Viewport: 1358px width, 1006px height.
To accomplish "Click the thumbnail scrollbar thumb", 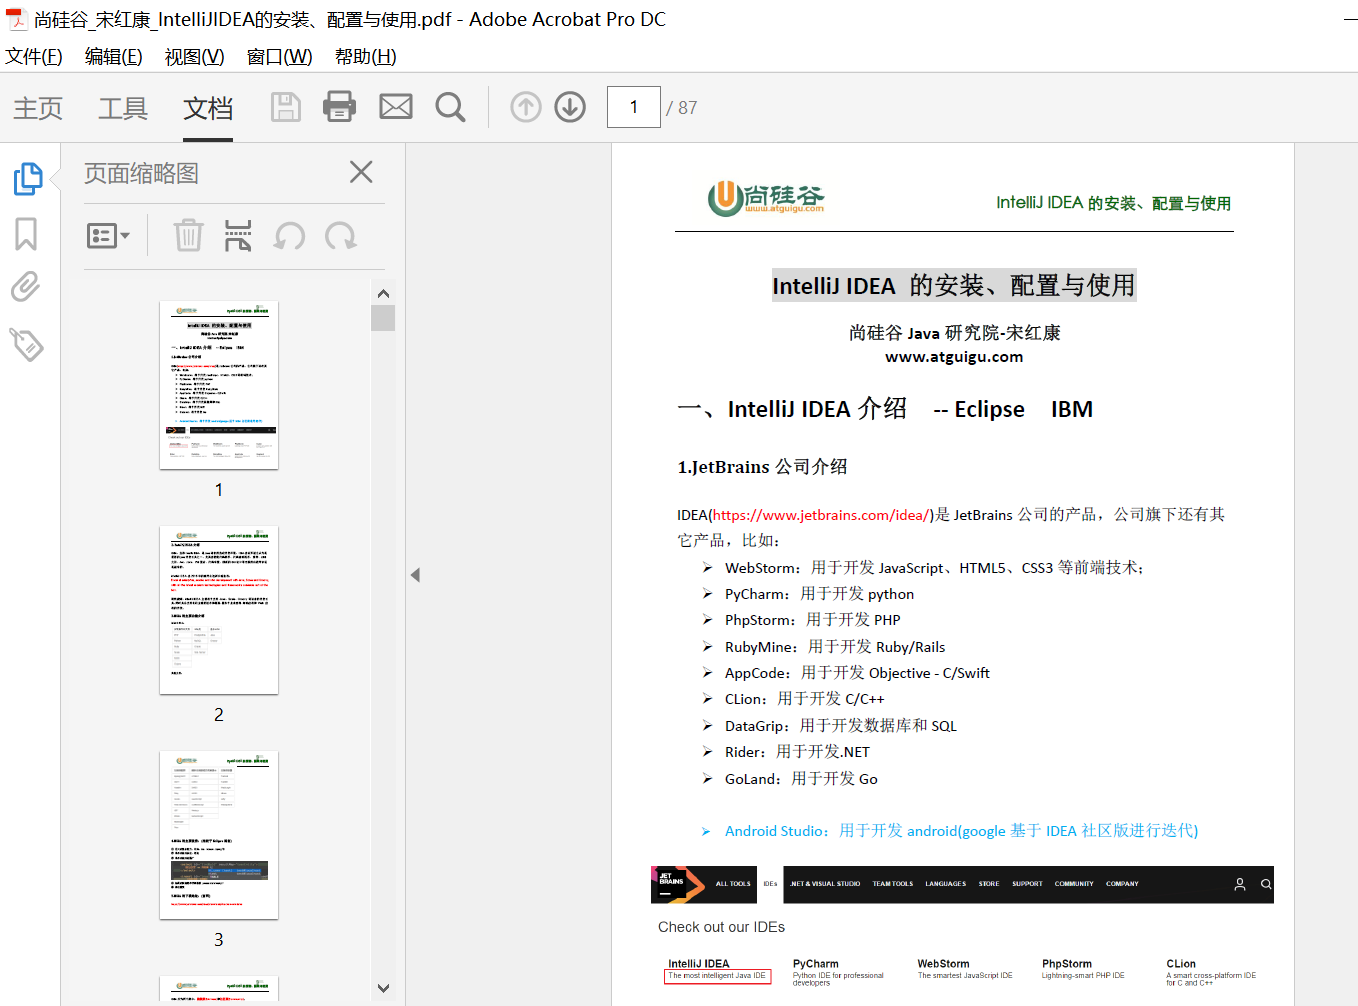I will pyautogui.click(x=383, y=318).
